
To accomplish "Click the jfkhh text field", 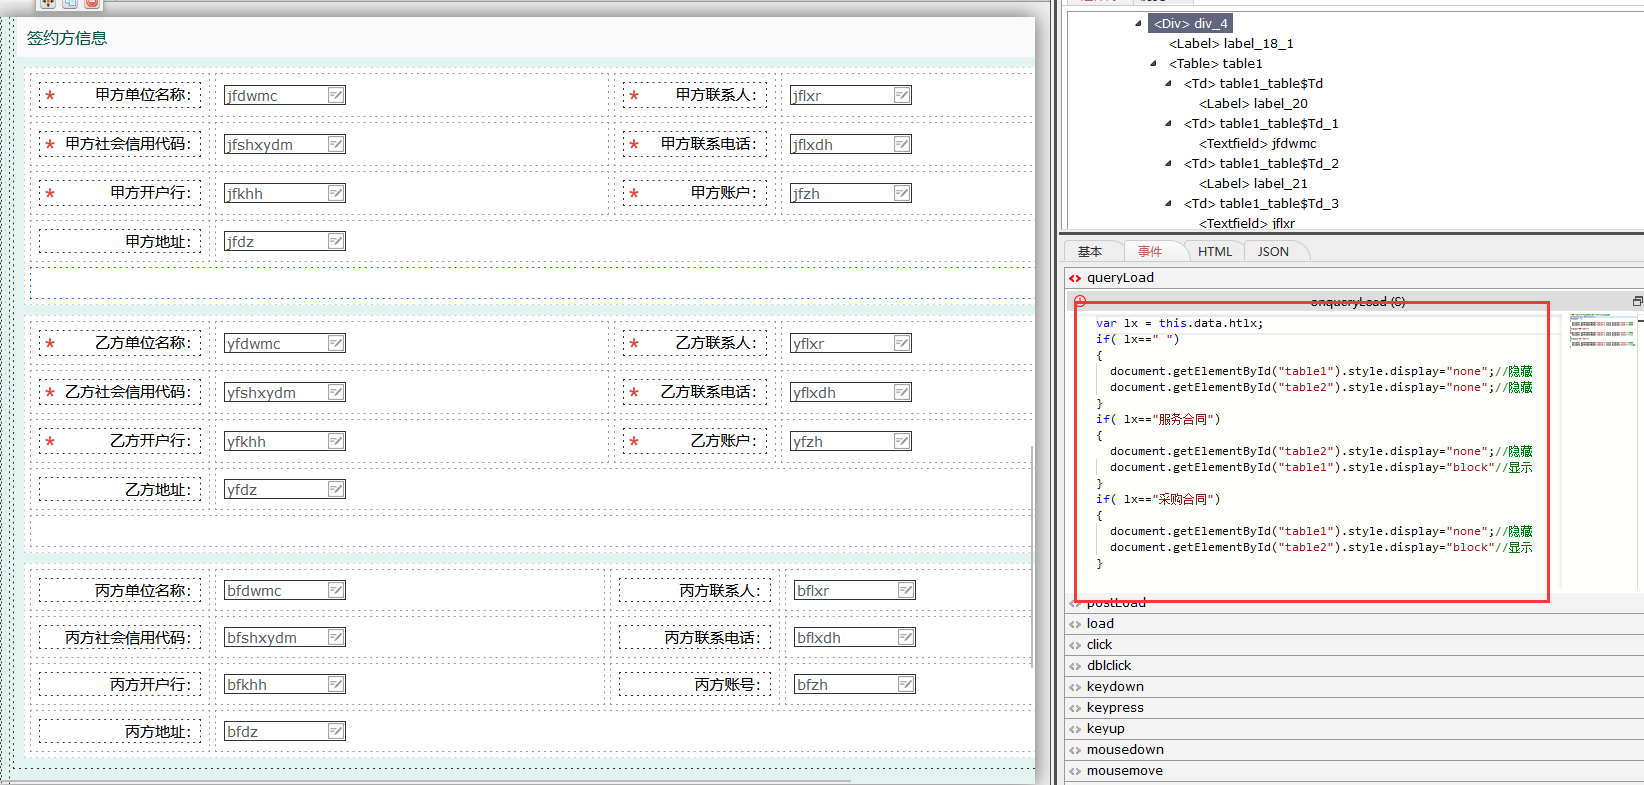I will [275, 193].
